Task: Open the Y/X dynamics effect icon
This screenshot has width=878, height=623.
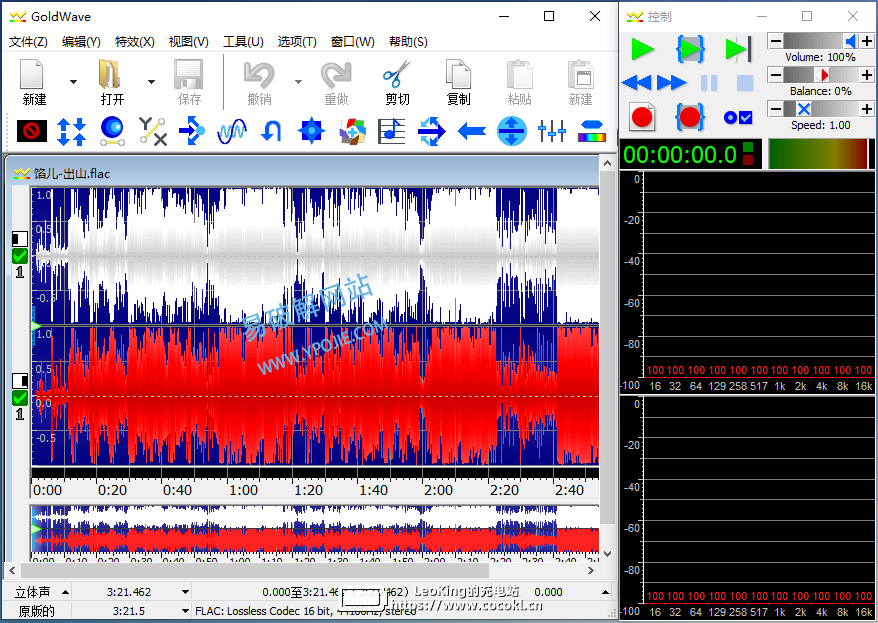Action: click(x=152, y=132)
